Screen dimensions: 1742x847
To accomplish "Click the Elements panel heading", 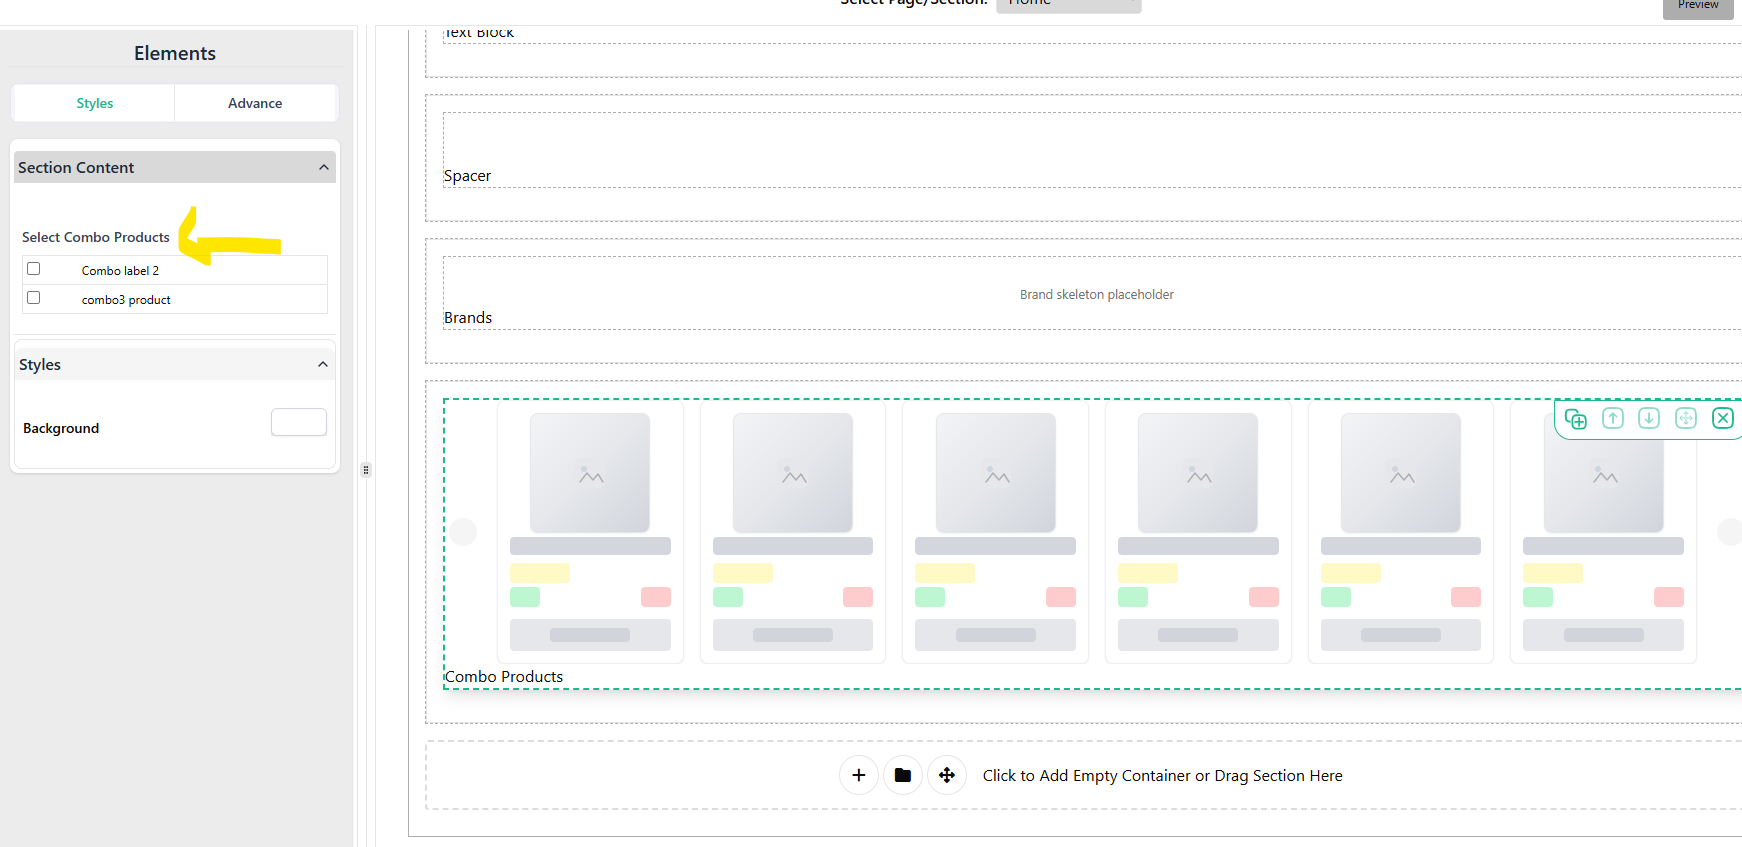I will [175, 53].
